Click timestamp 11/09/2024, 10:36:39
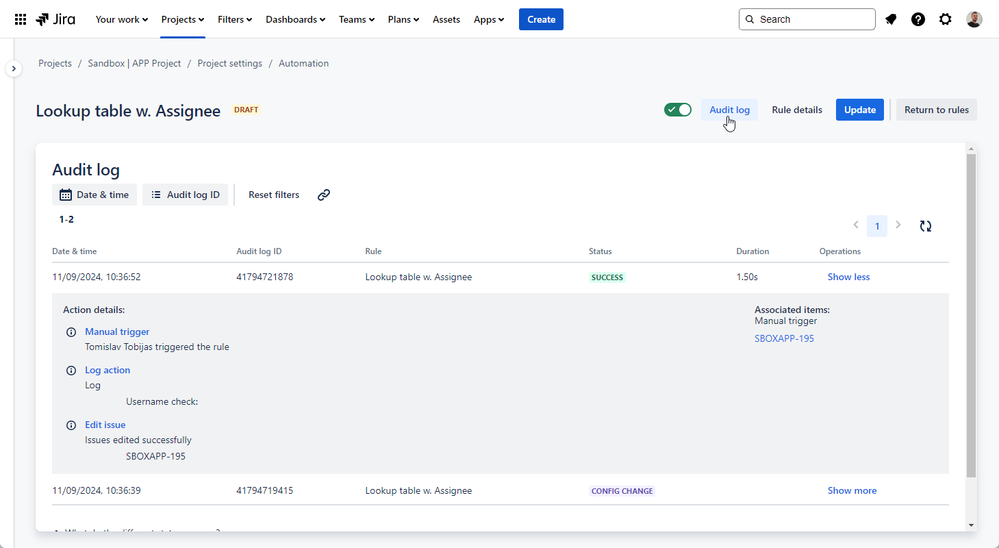Image resolution: width=999 pixels, height=548 pixels. (96, 491)
